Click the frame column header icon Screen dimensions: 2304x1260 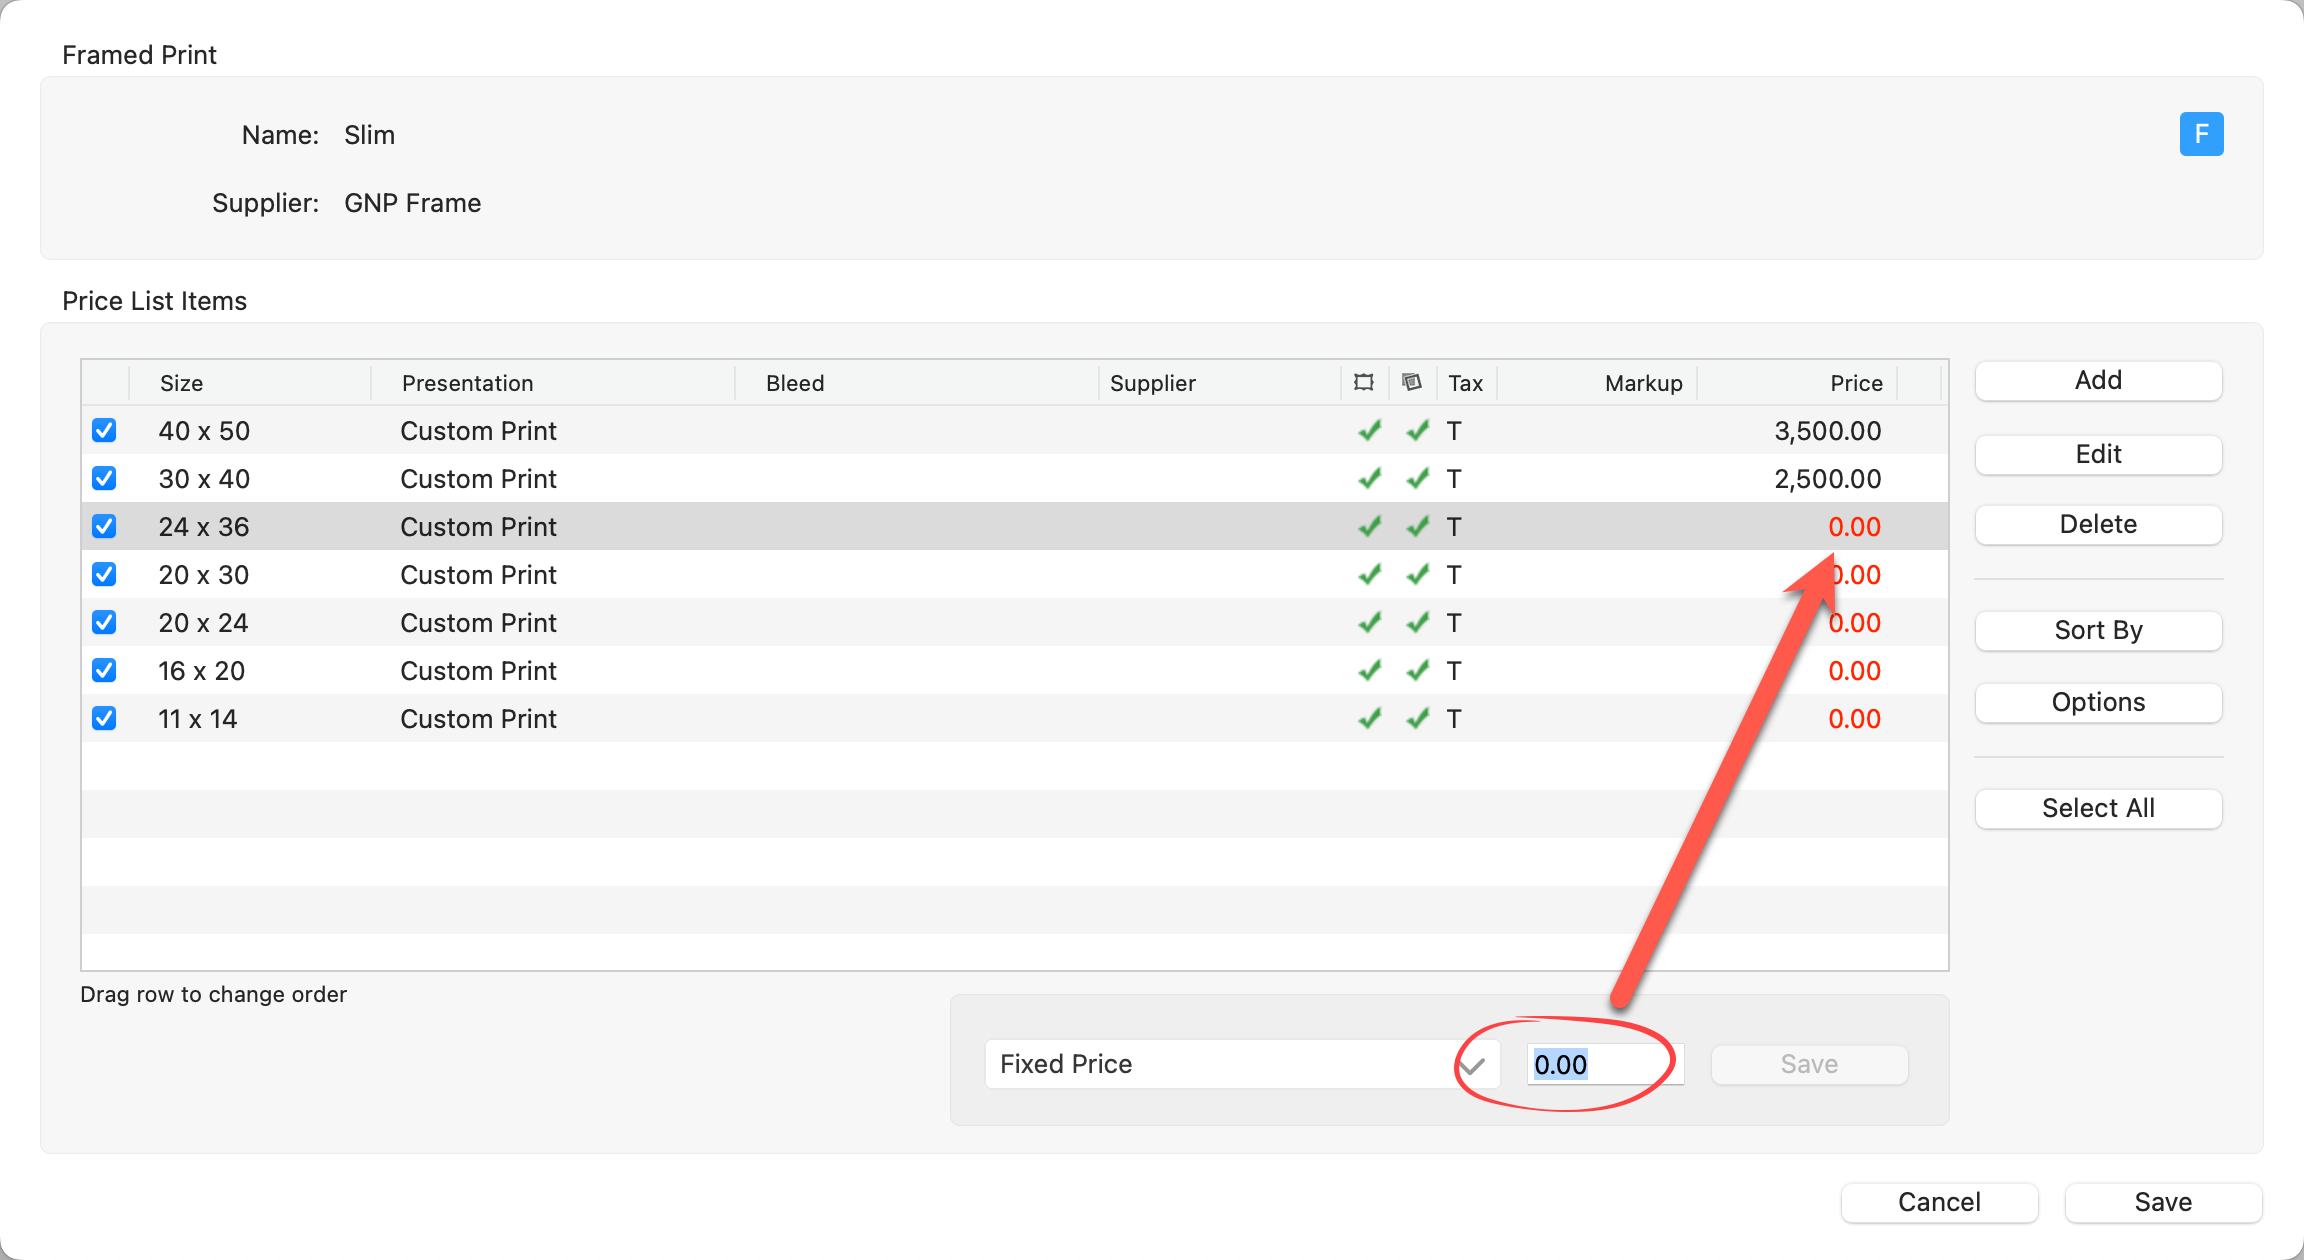coord(1364,382)
